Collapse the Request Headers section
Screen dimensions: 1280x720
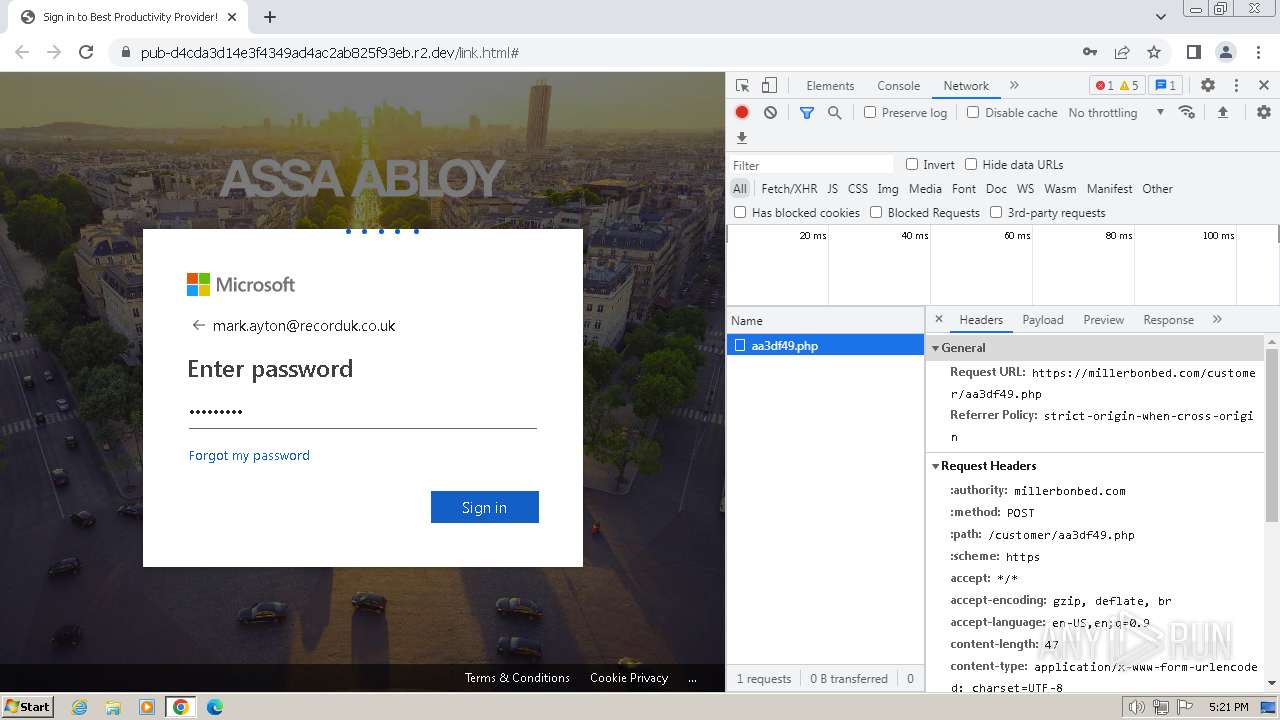click(x=936, y=466)
